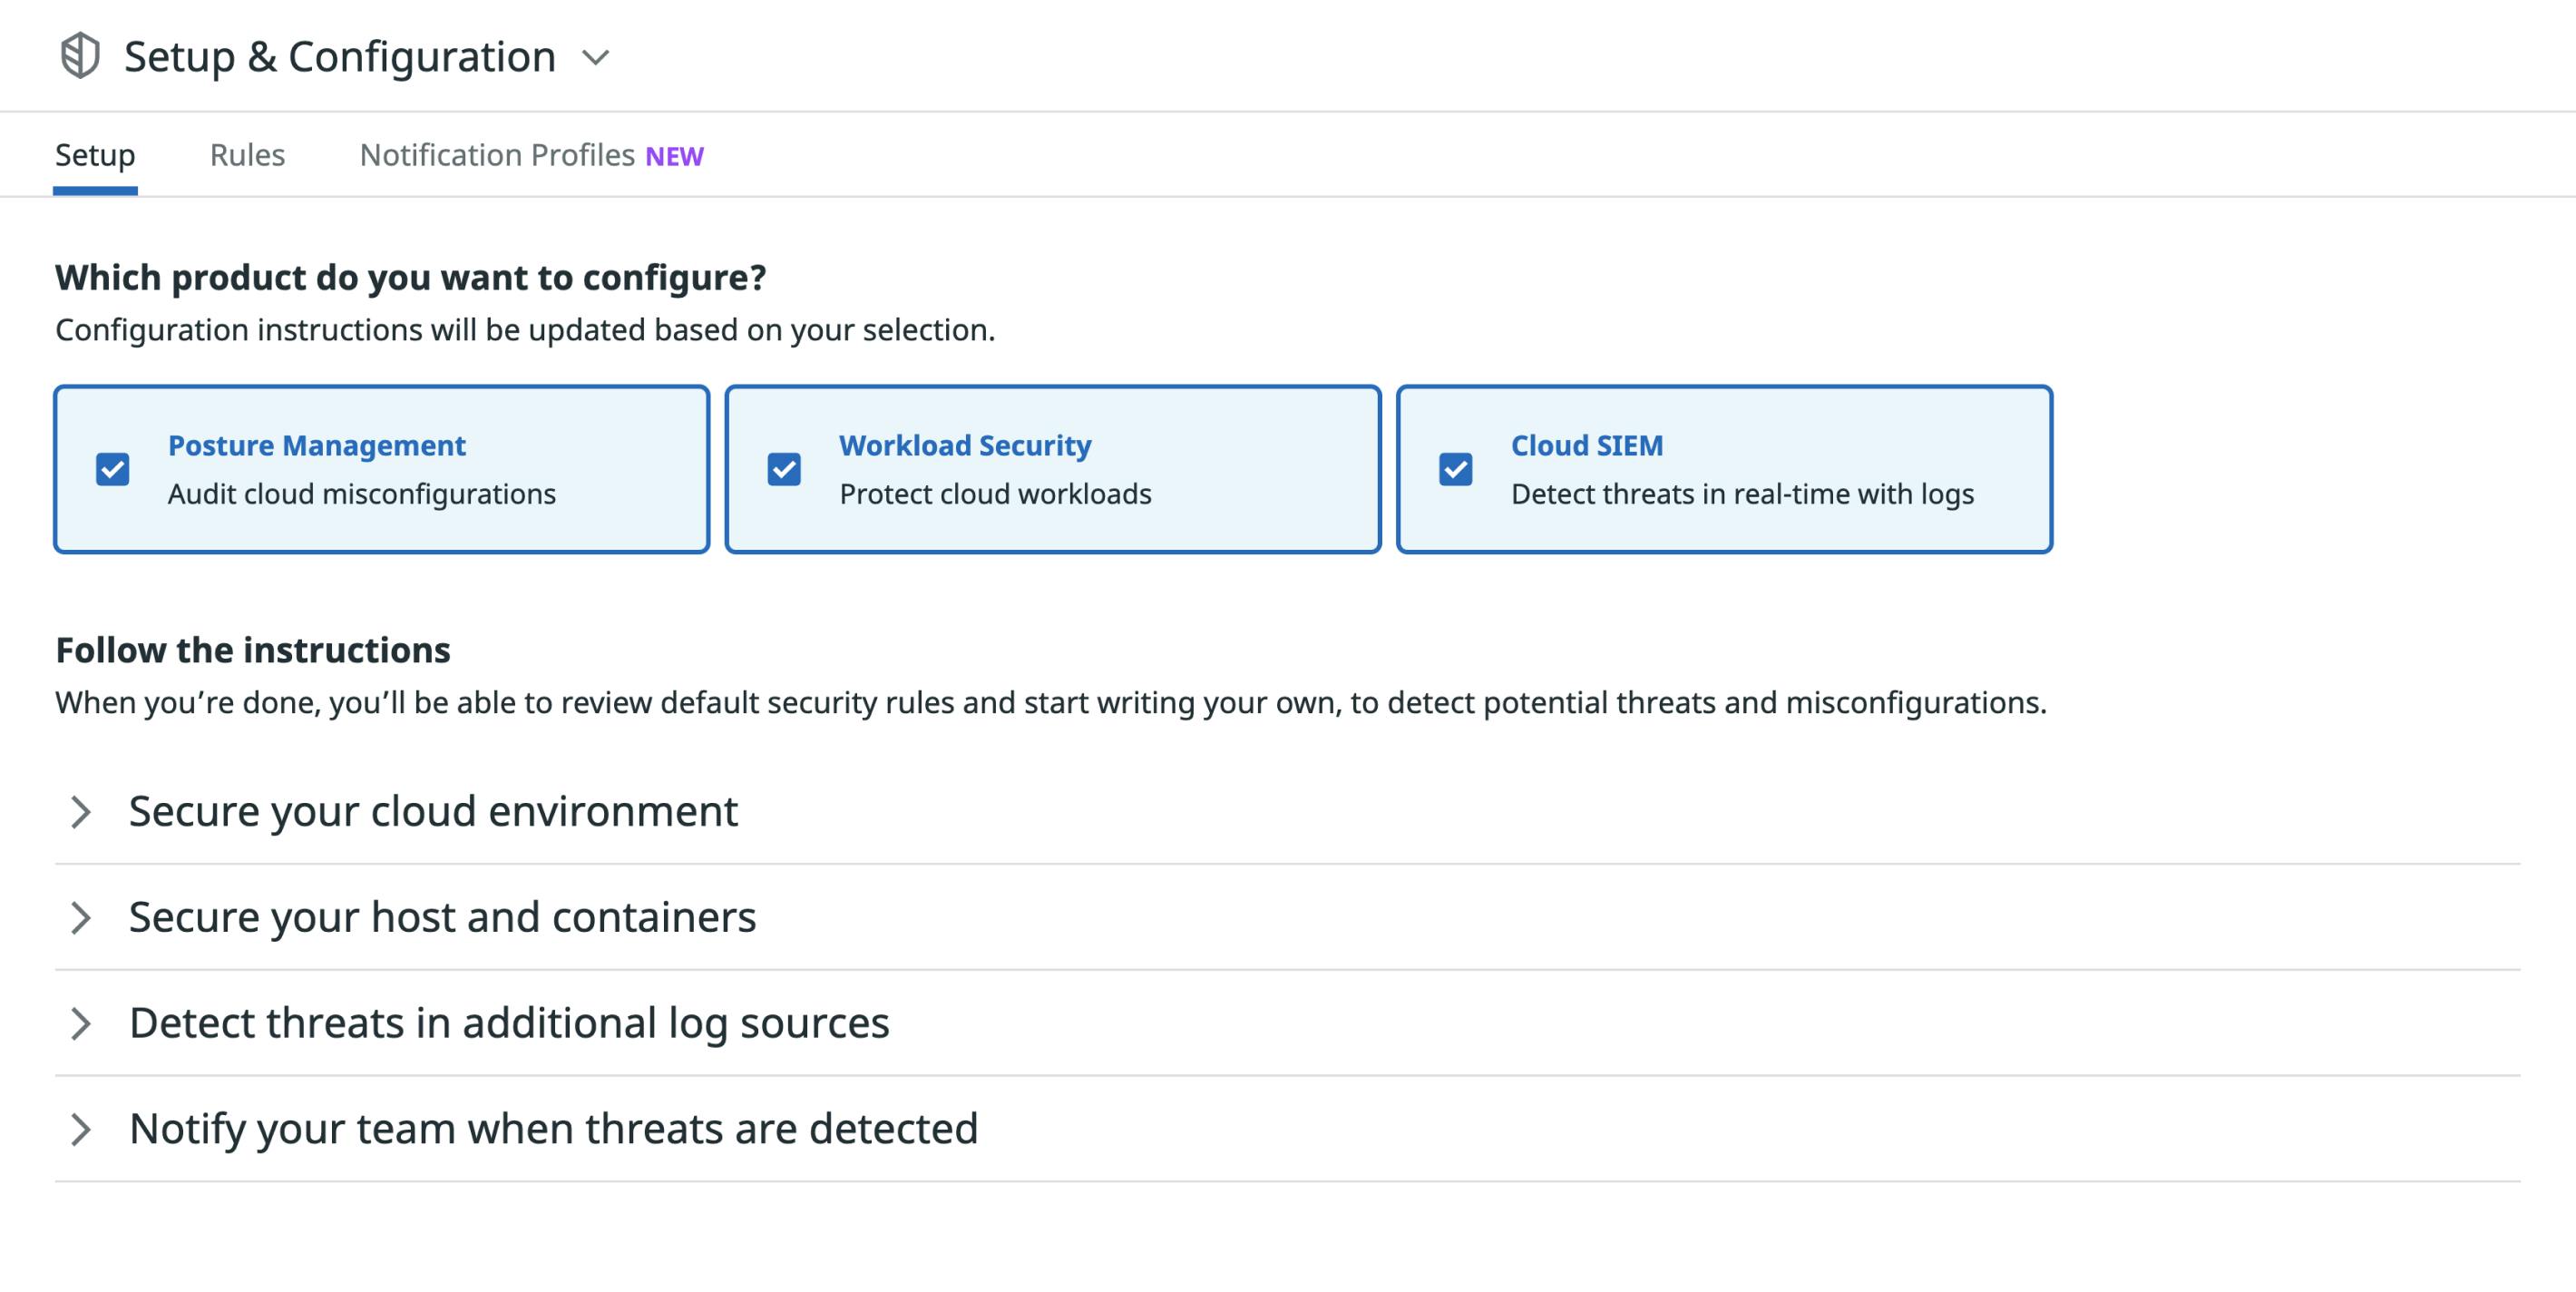Image resolution: width=2576 pixels, height=1292 pixels.
Task: Open Notify your team when threats are detected
Action: coord(553,1129)
